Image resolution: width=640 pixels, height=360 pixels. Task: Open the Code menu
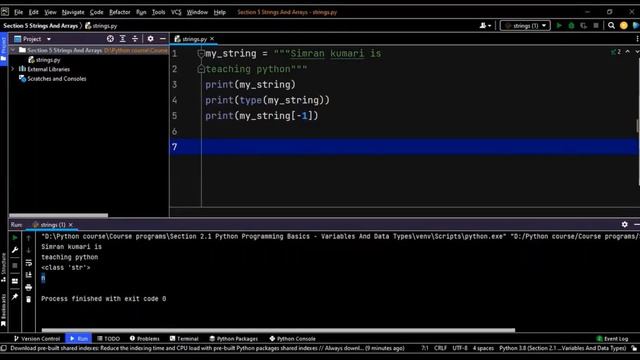[x=96, y=12]
